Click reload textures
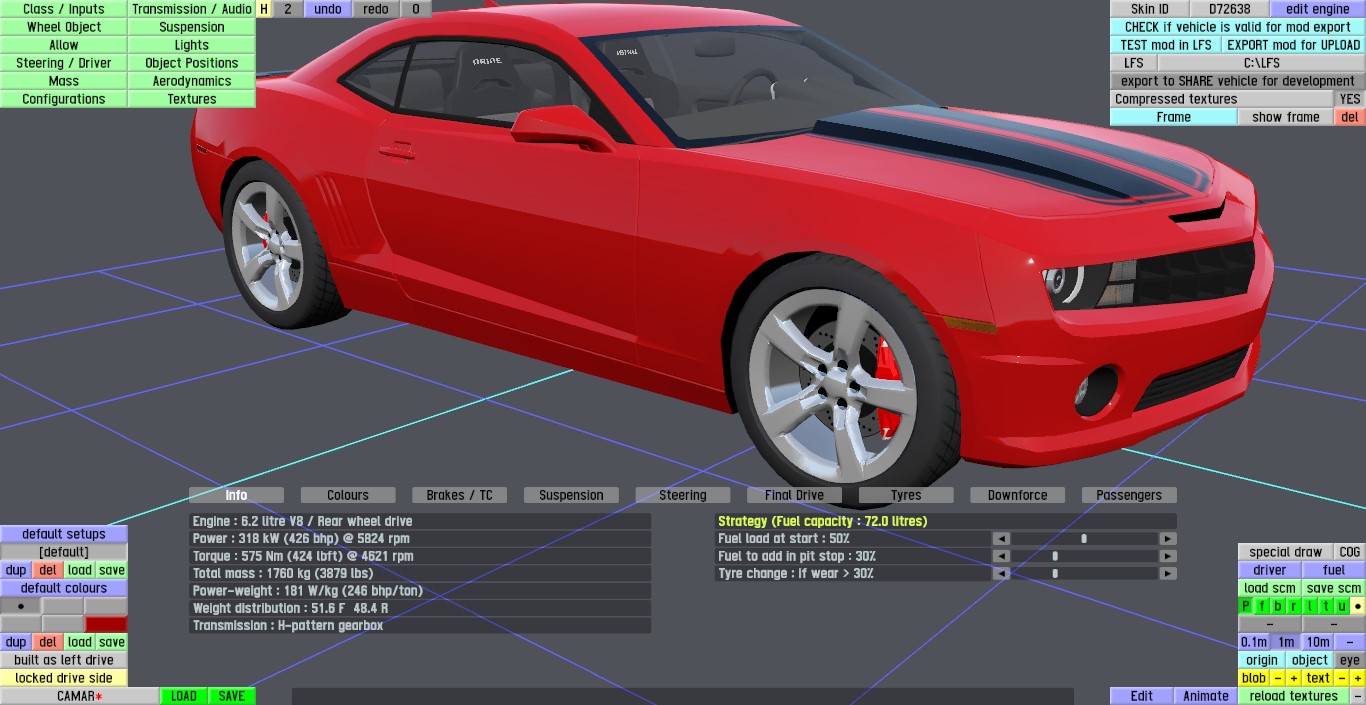 coord(1294,696)
